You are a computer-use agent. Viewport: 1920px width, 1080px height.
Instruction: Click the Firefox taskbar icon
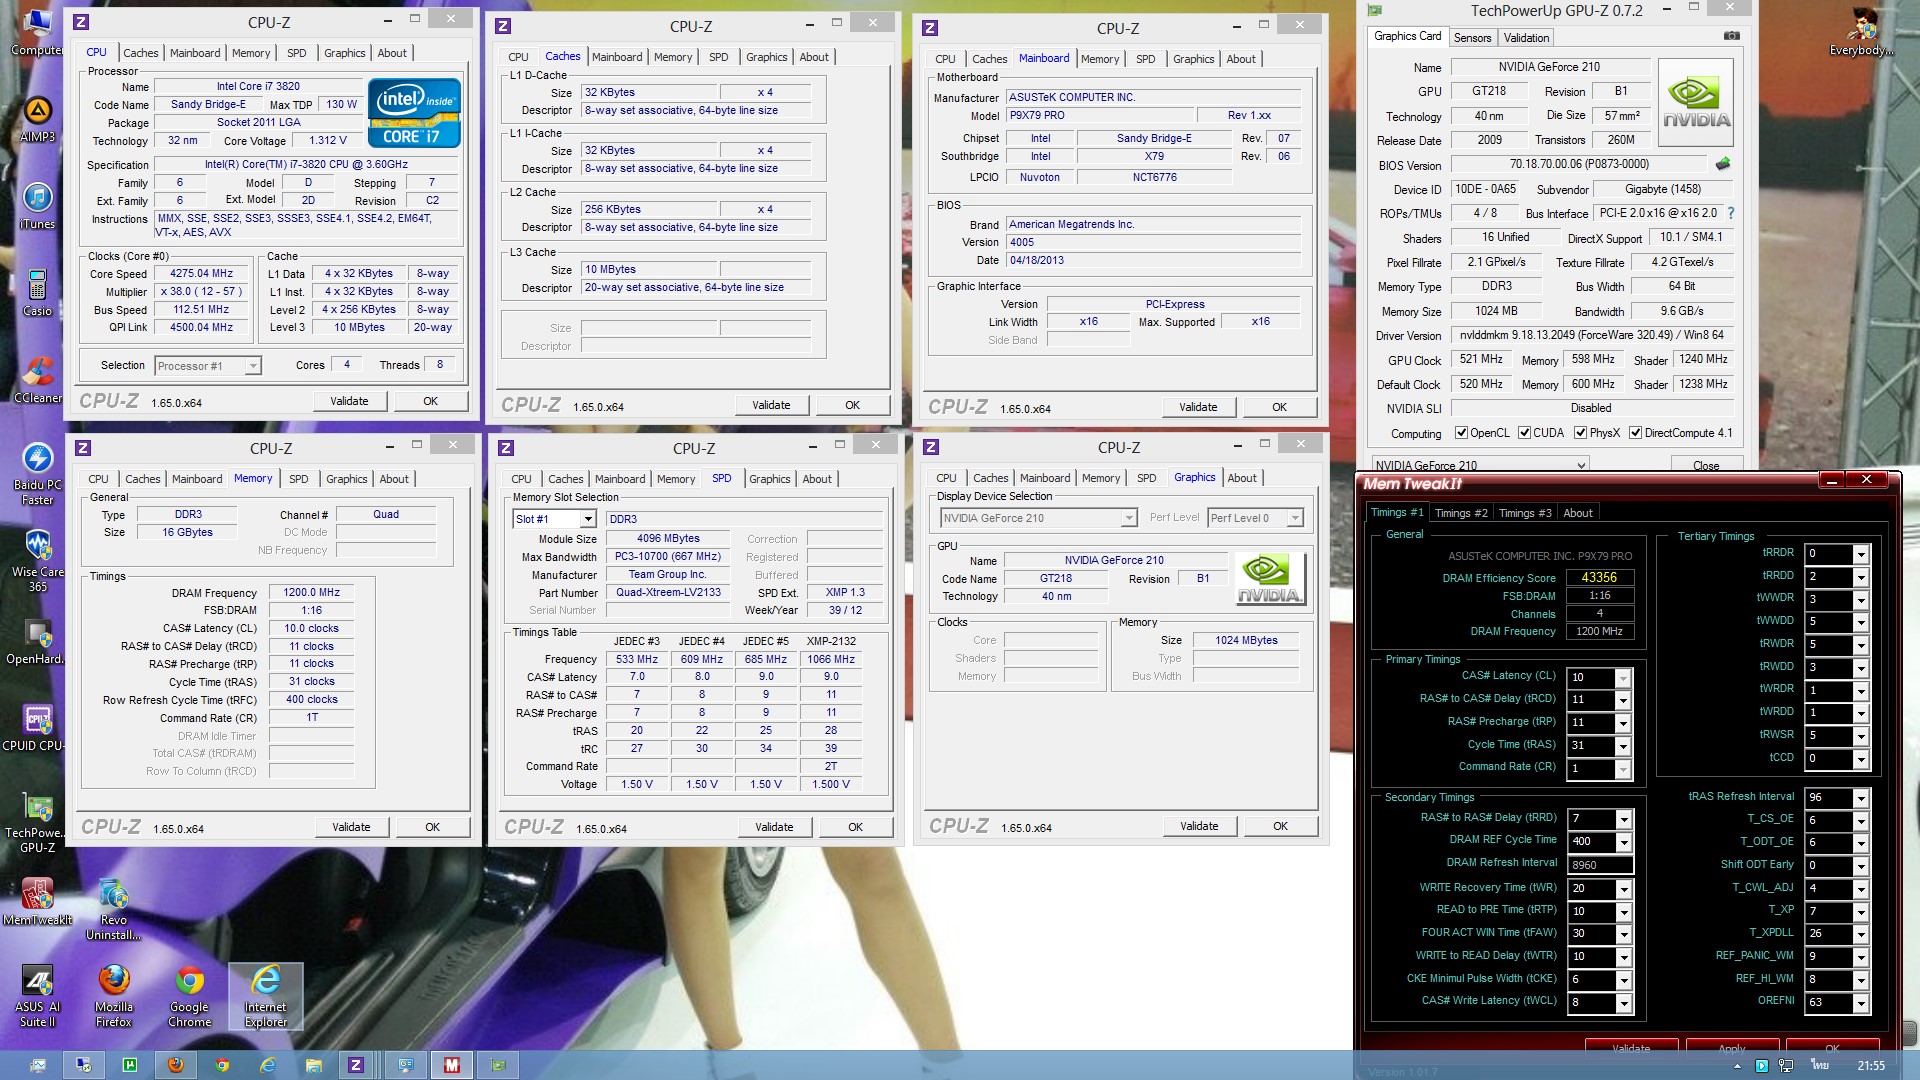pyautogui.click(x=175, y=1065)
